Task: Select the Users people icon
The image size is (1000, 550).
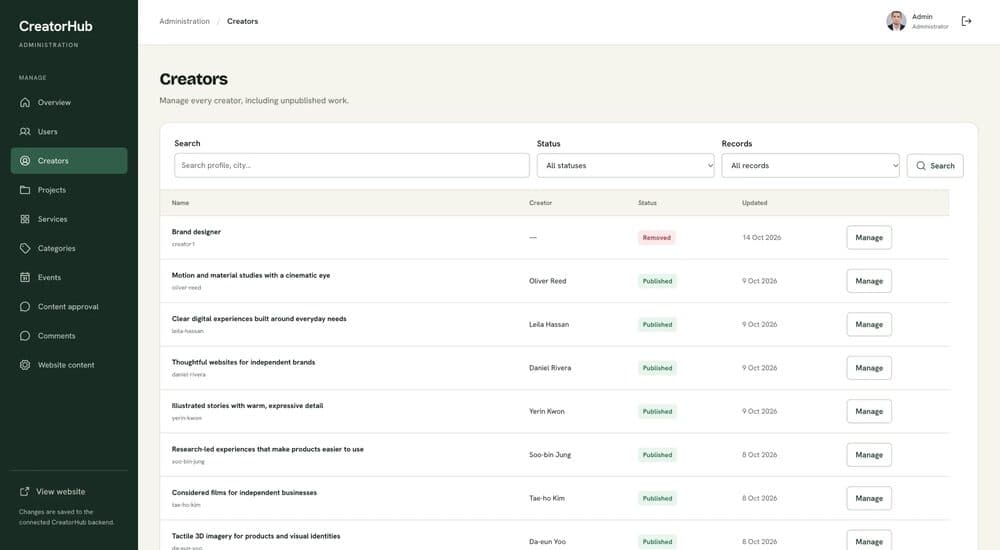Action: click(25, 131)
